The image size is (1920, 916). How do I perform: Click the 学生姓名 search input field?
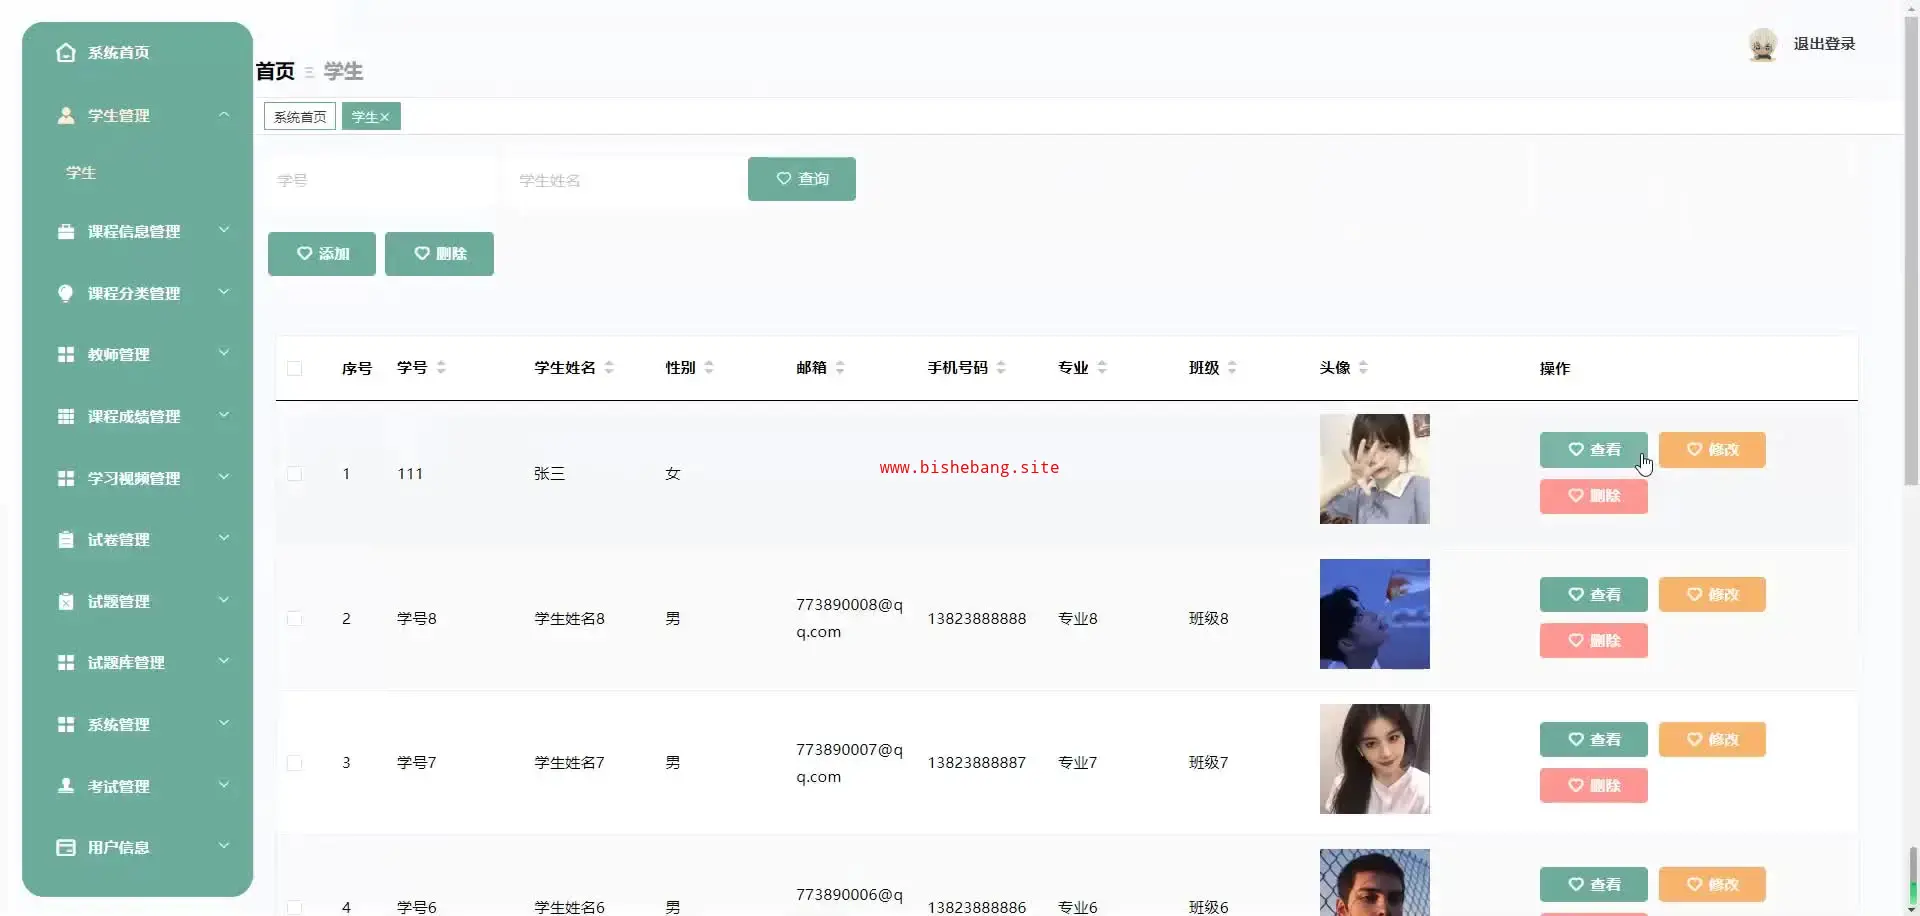click(623, 181)
